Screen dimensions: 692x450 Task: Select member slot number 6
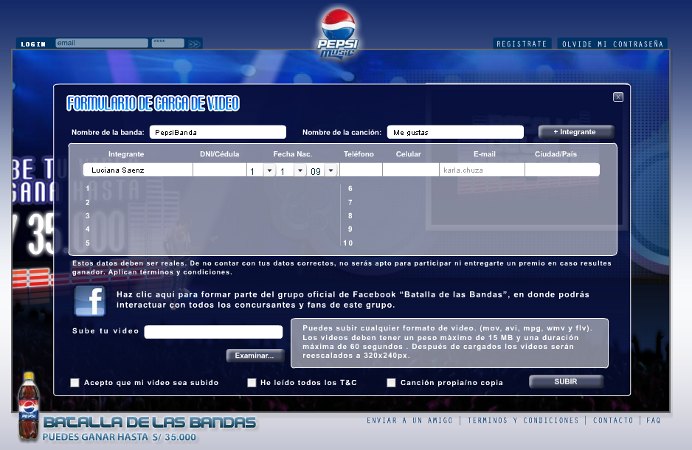pyautogui.click(x=350, y=188)
